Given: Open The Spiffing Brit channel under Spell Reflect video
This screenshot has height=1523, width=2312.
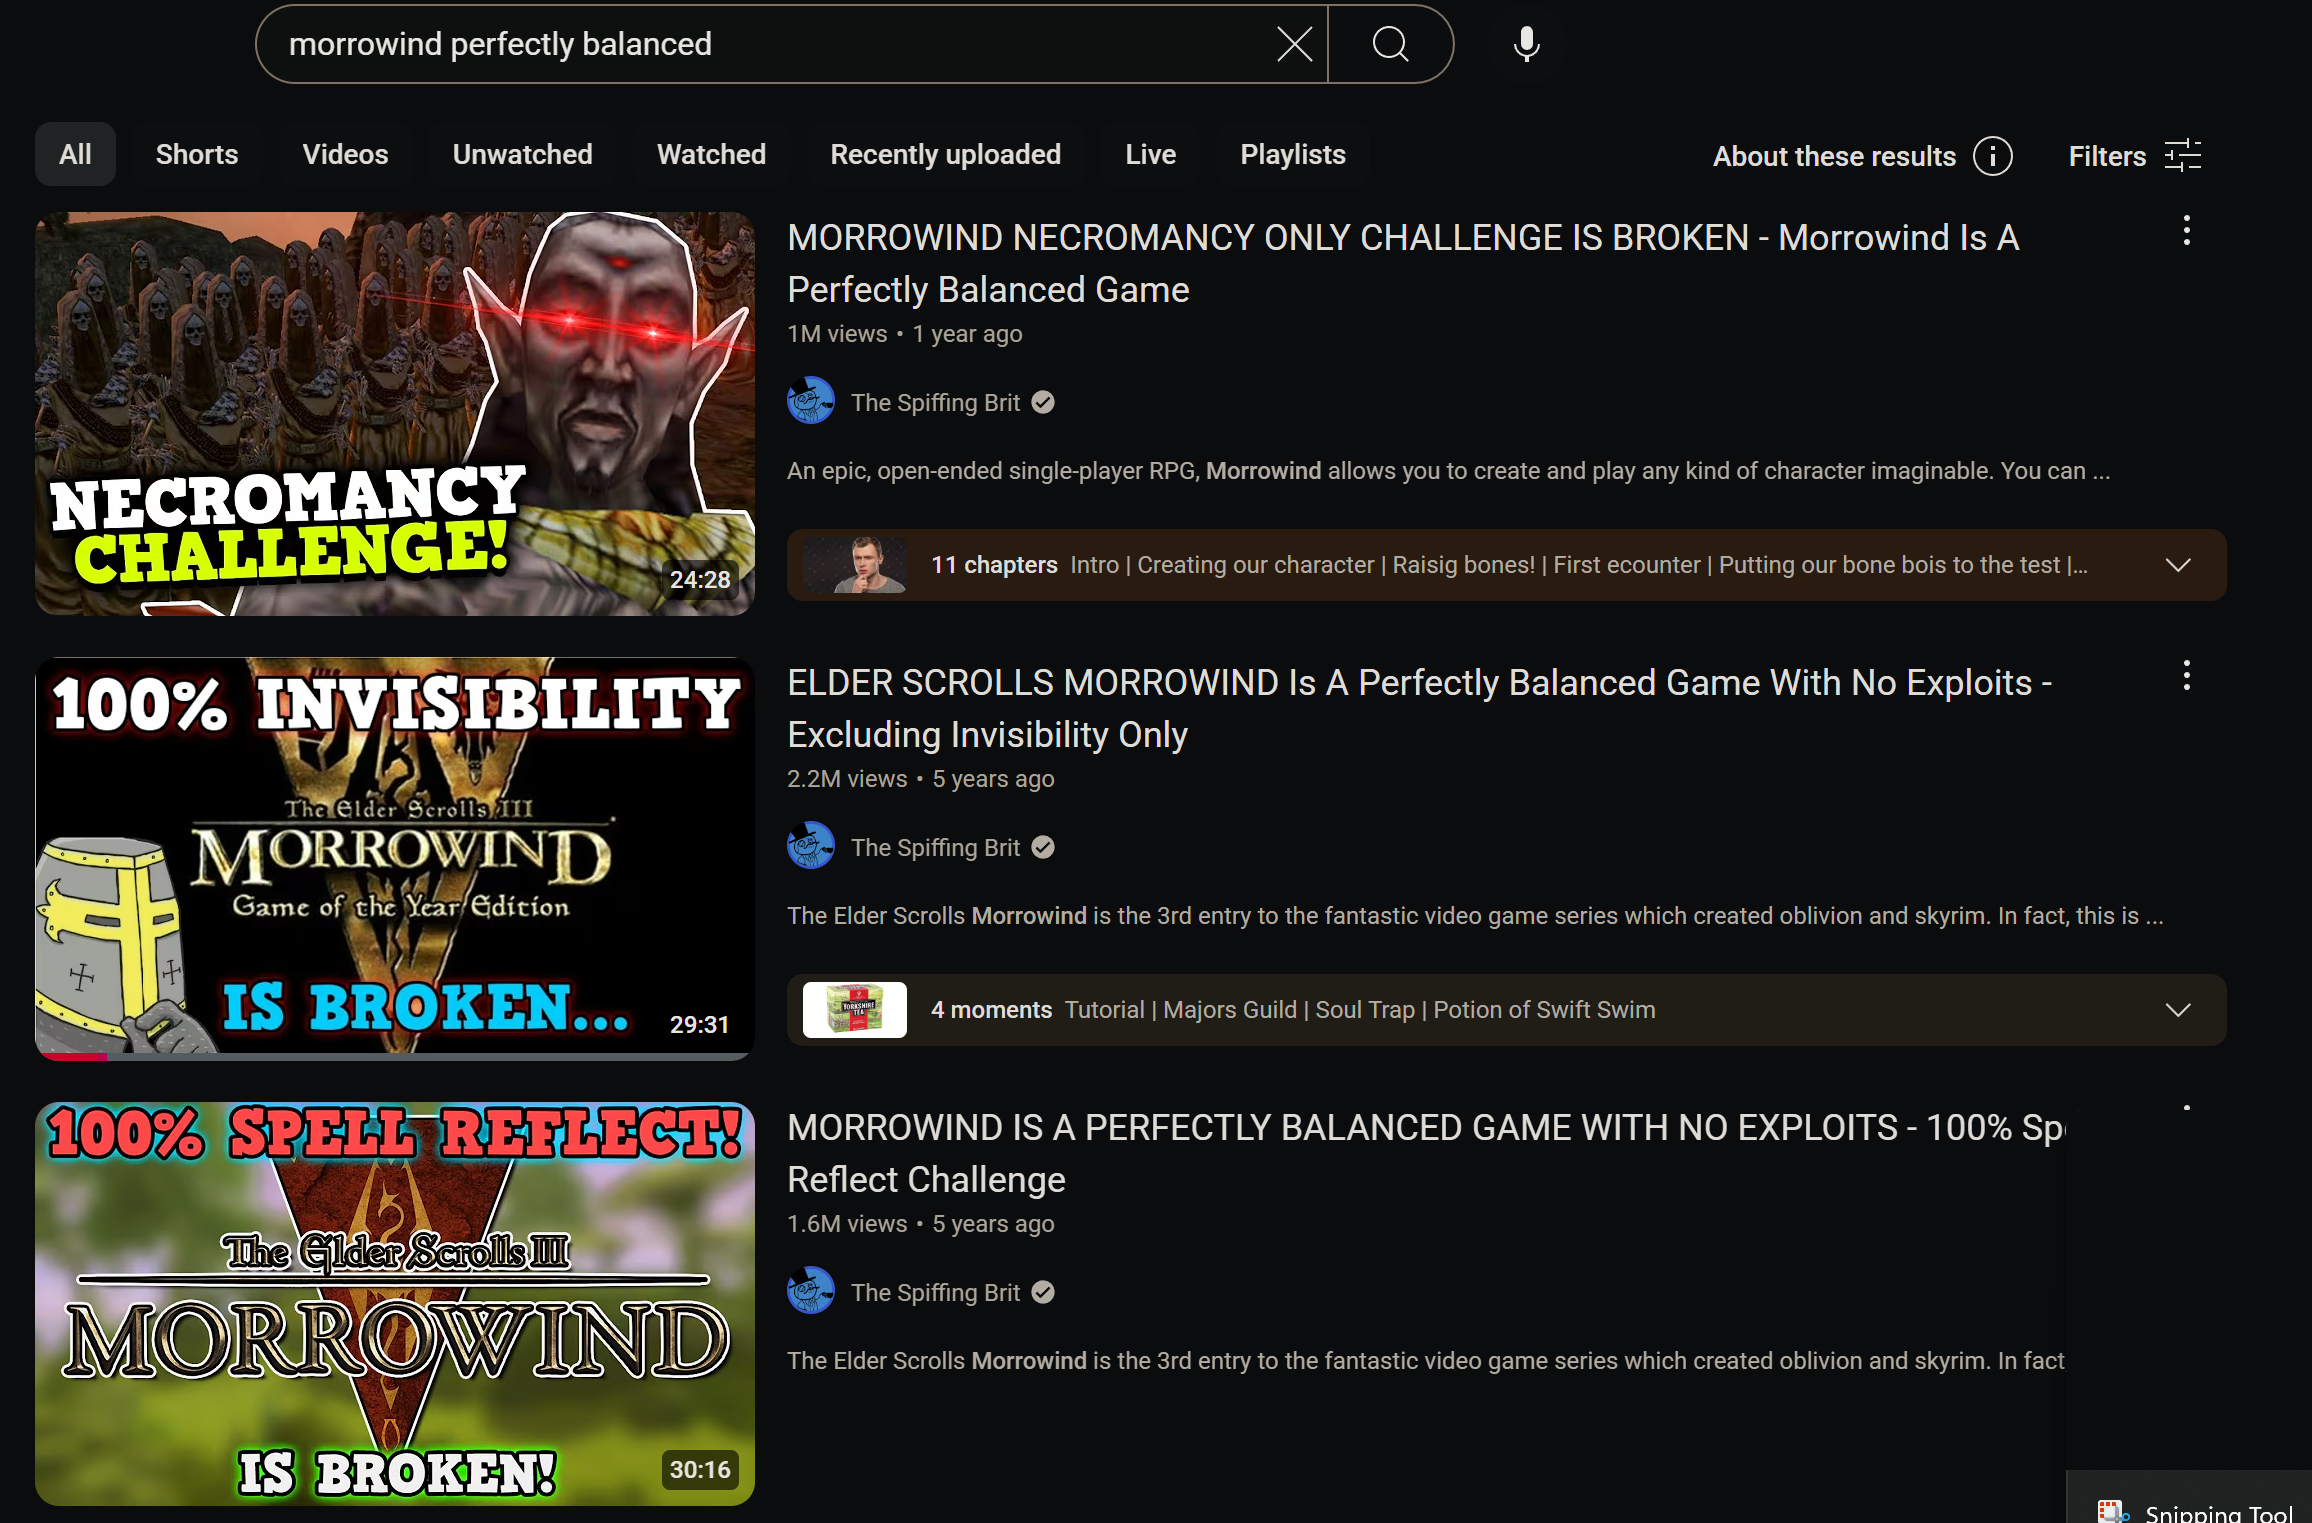Looking at the screenshot, I should coord(935,1293).
